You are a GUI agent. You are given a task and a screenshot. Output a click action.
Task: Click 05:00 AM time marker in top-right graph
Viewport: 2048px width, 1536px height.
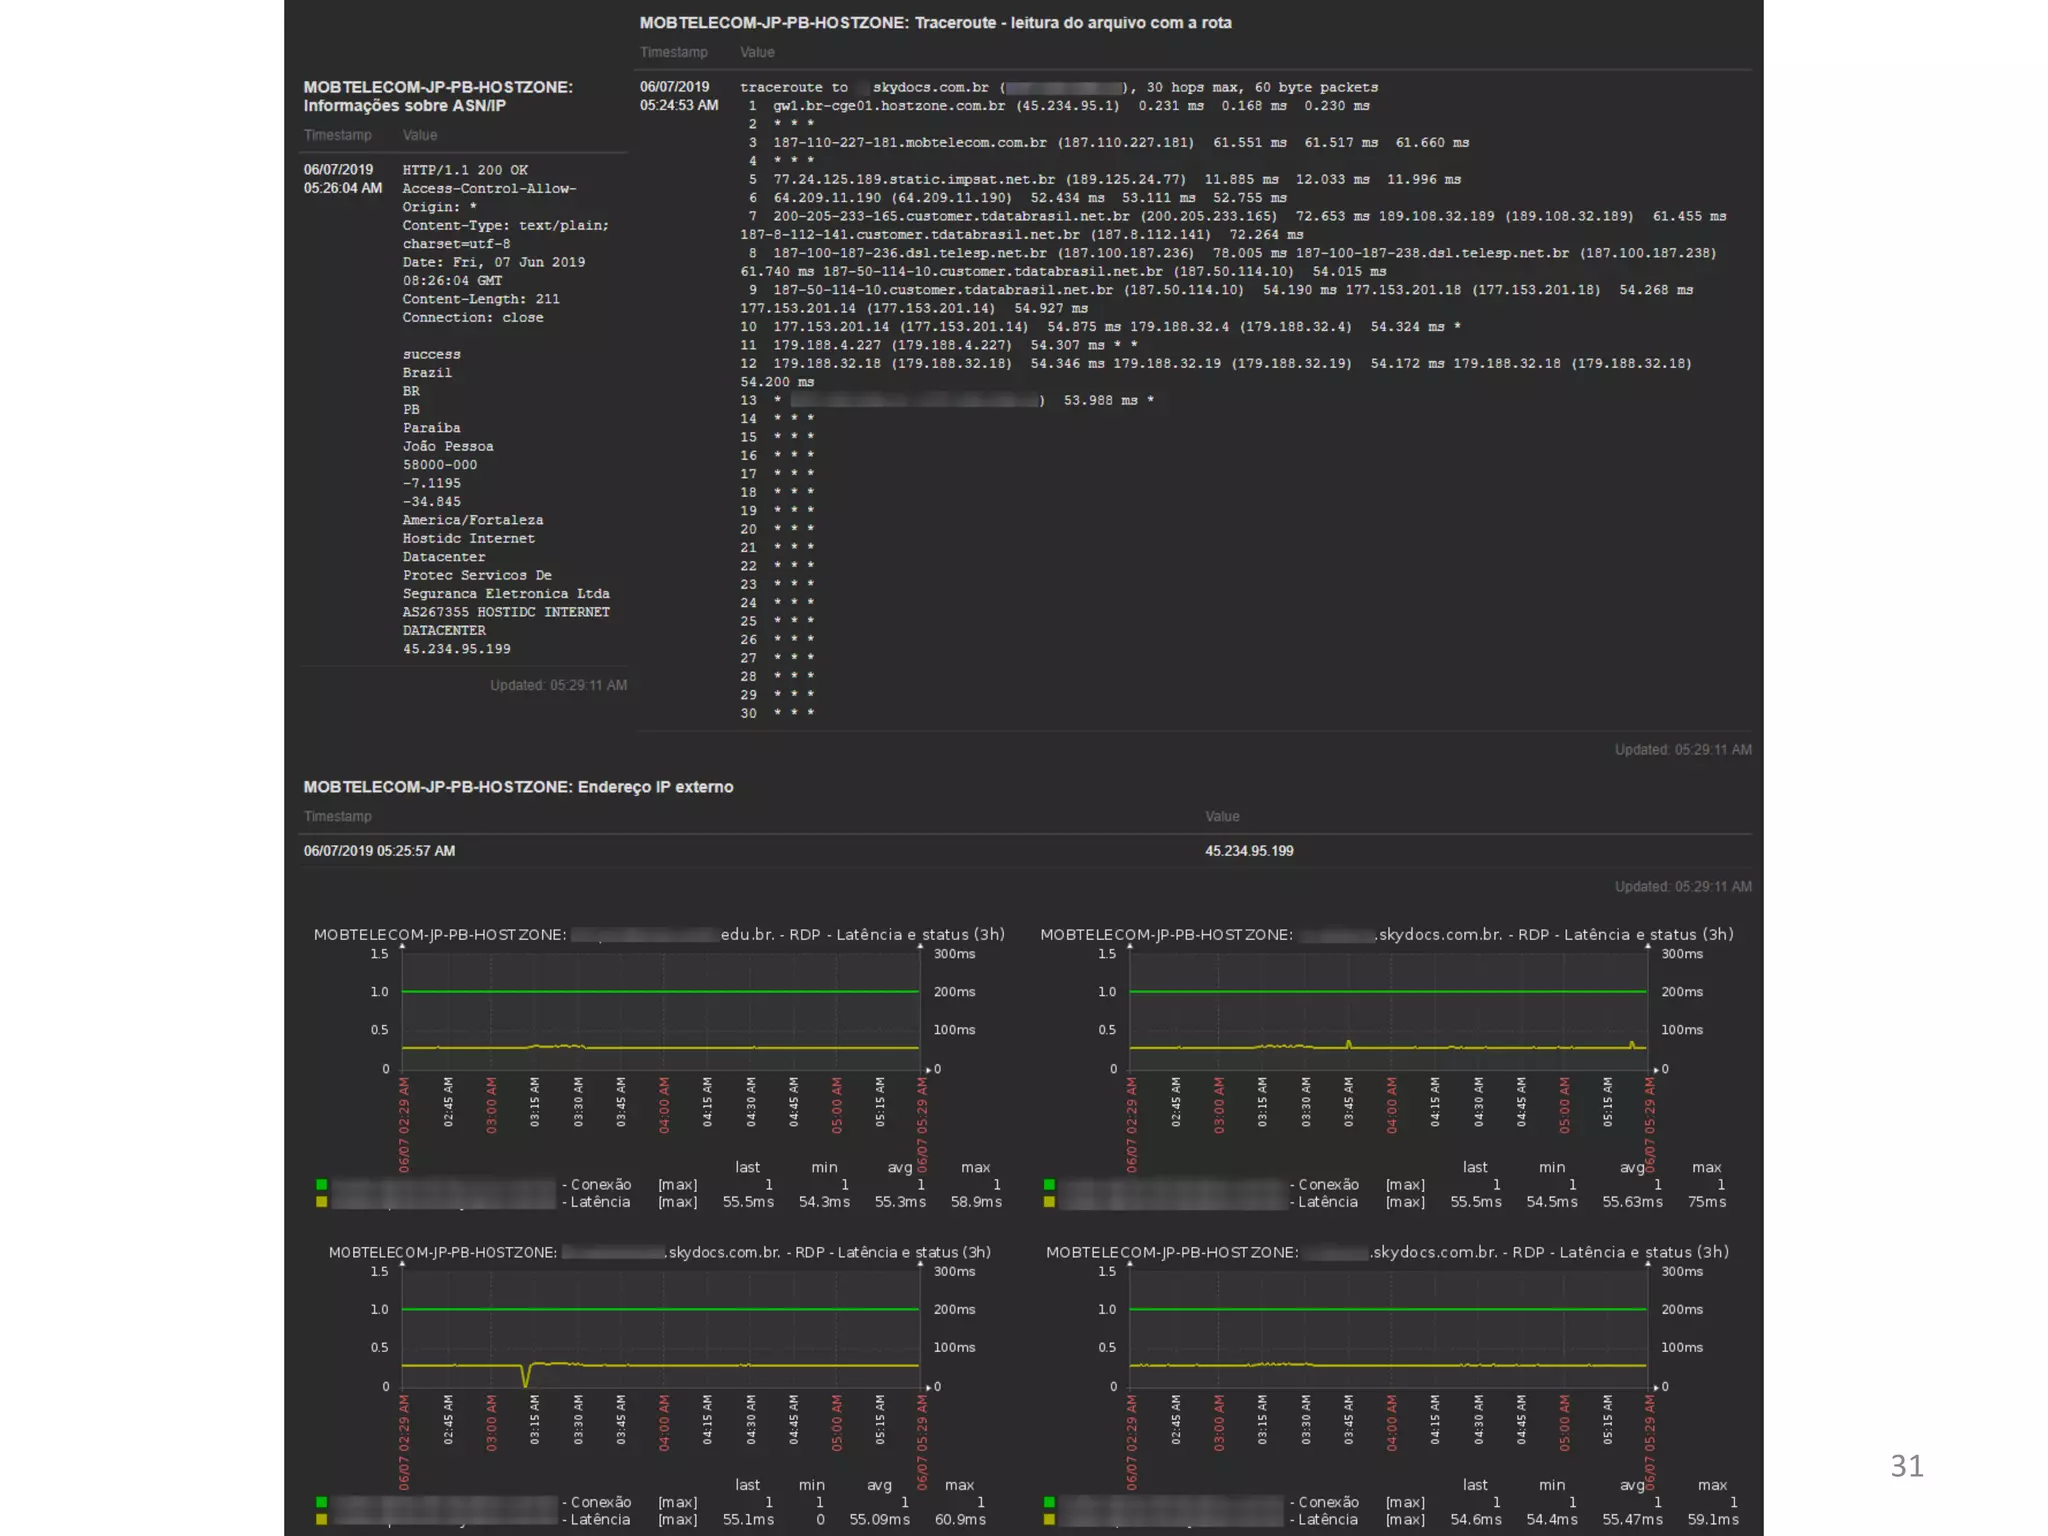(x=1564, y=1104)
